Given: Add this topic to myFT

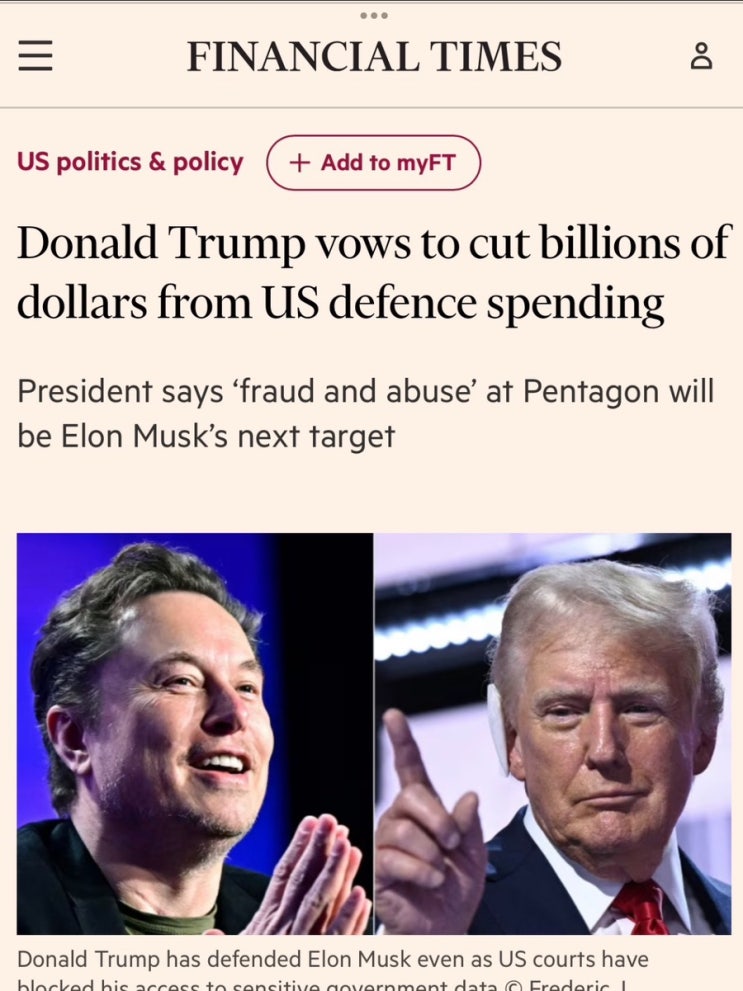Looking at the screenshot, I should tap(373, 162).
